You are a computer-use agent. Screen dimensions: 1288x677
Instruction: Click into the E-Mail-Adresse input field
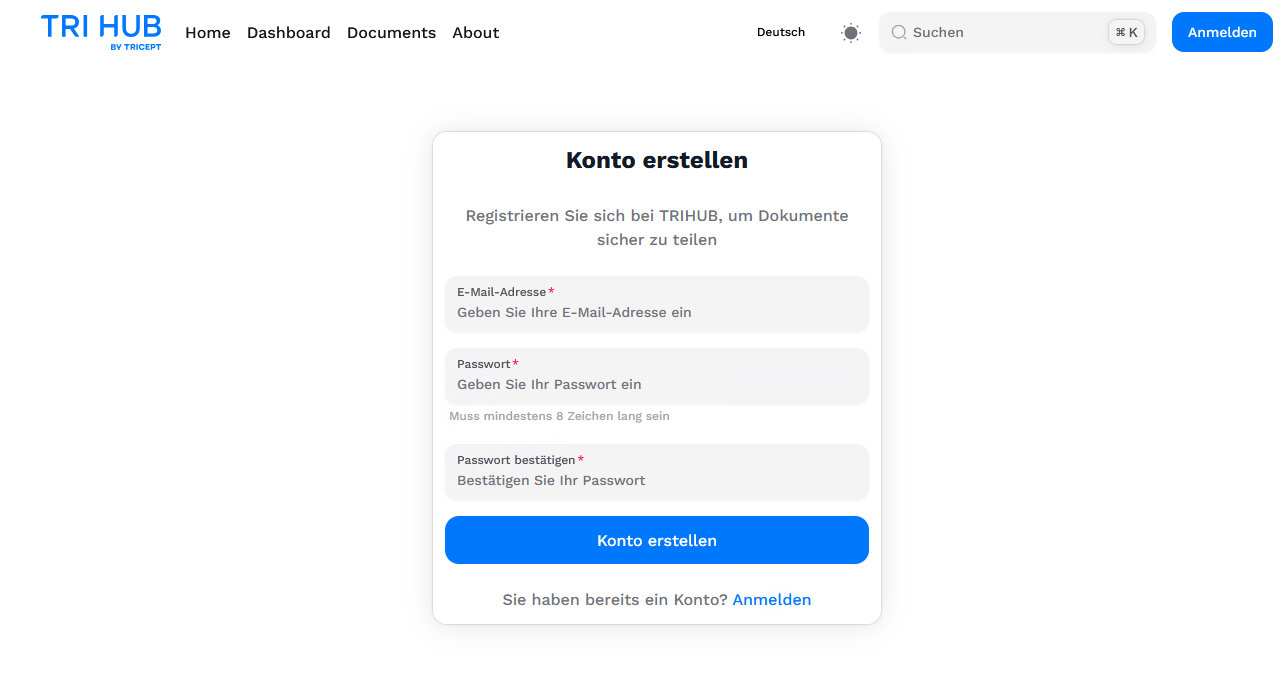coord(657,304)
